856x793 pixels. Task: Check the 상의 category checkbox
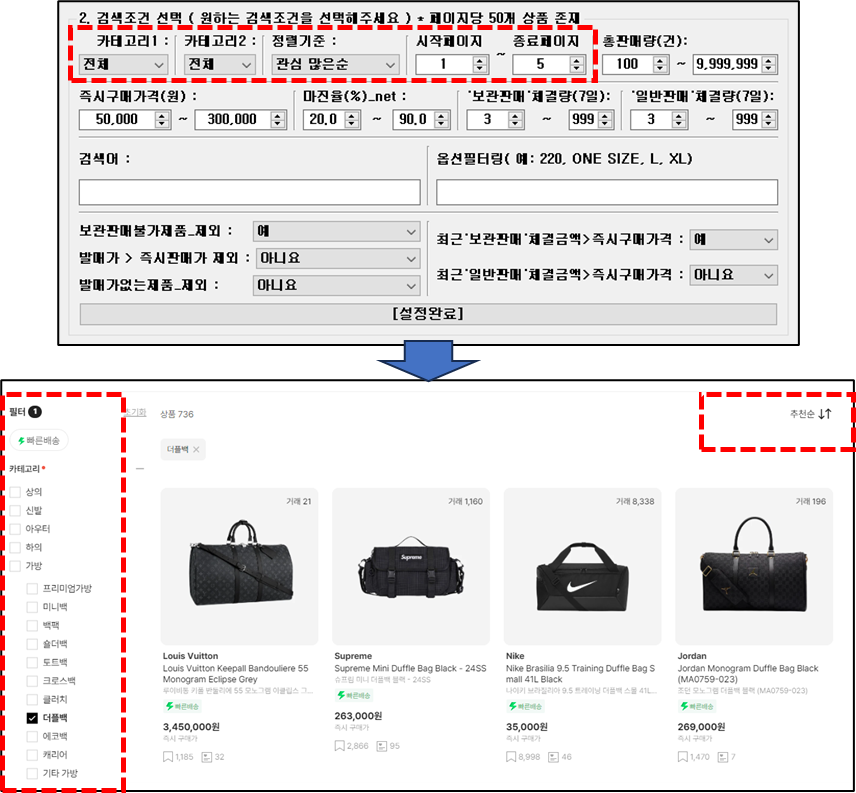[15, 492]
